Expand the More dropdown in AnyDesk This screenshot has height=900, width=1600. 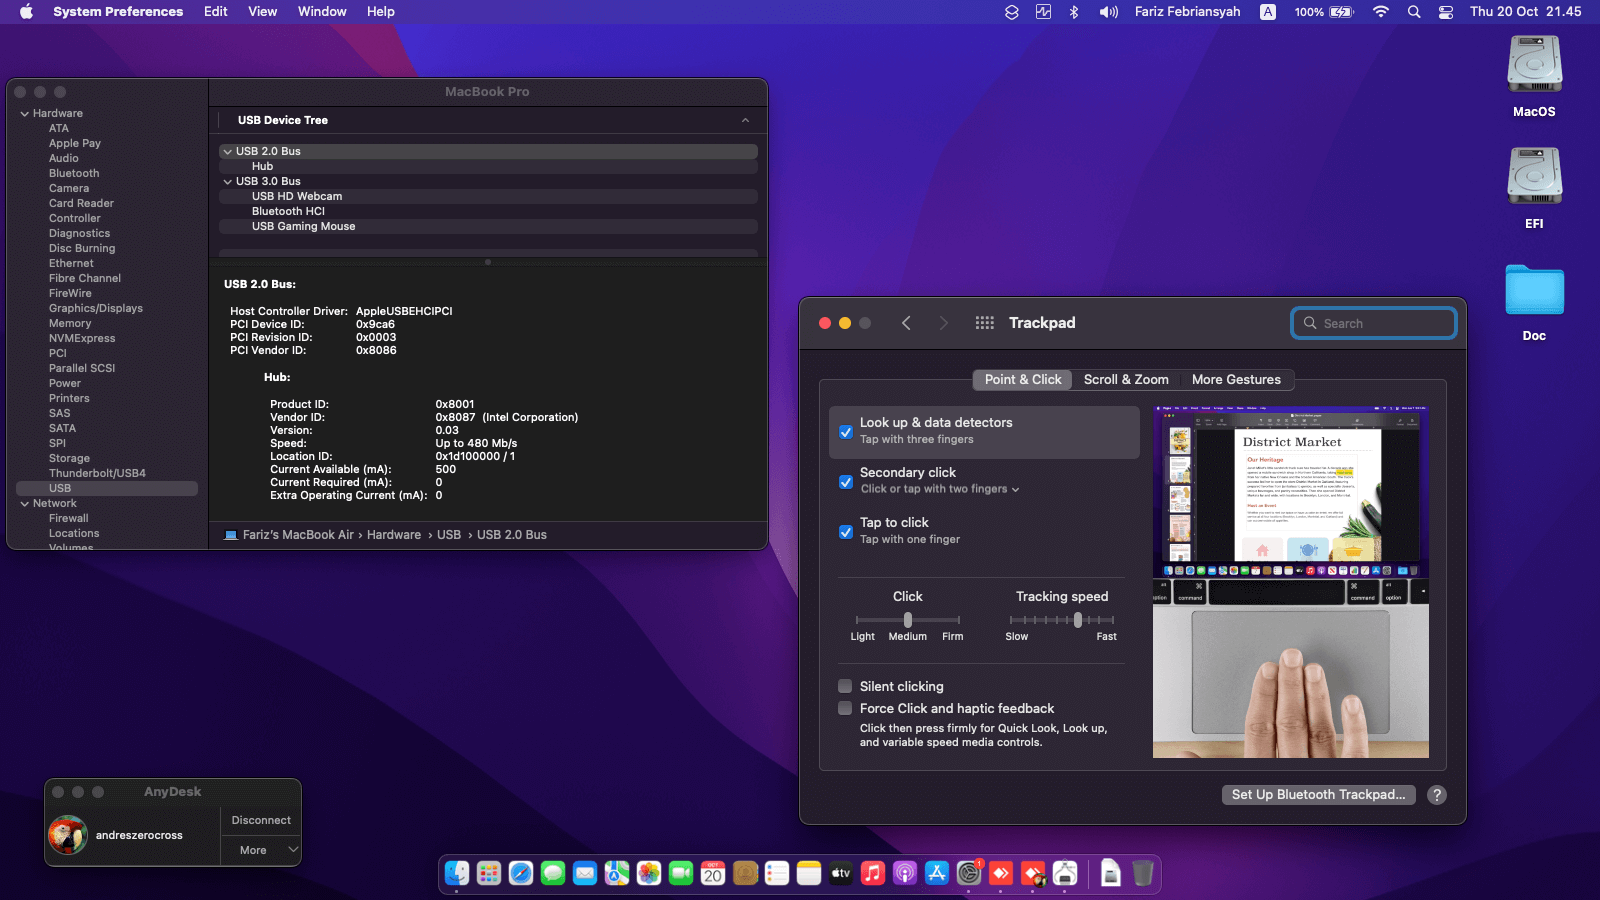[x=262, y=850]
